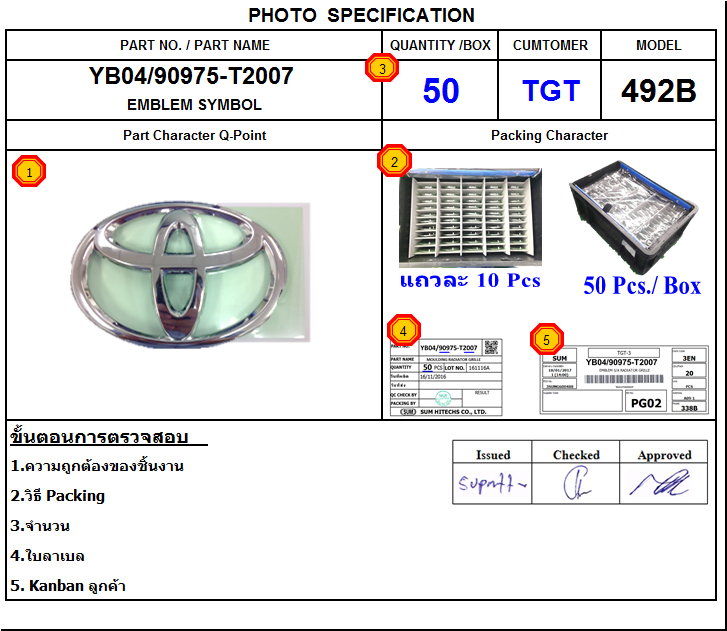Click the barcode on Kanban card

coord(624,379)
